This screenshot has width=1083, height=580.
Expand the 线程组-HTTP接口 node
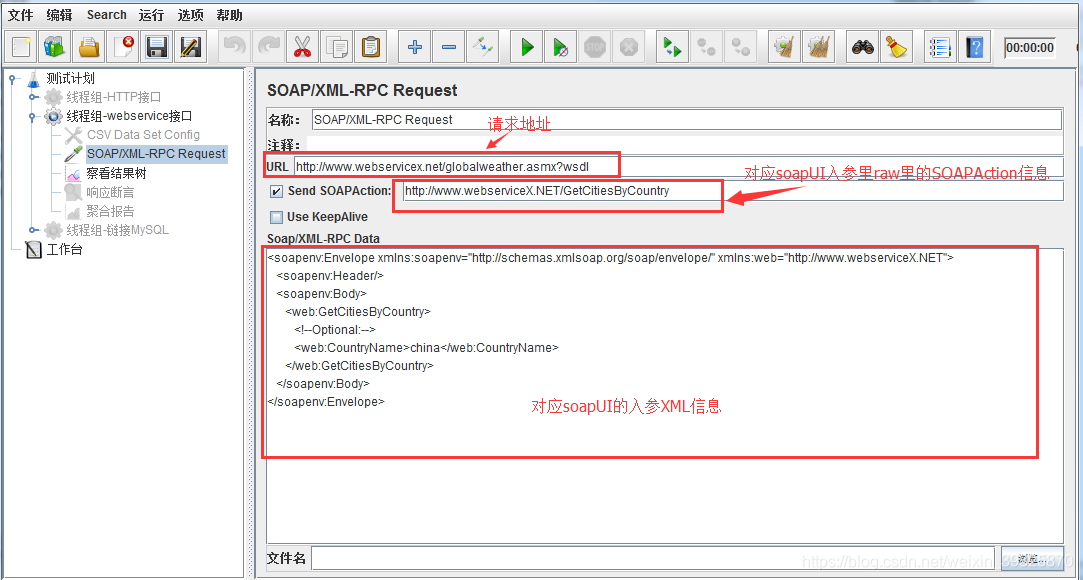point(32,97)
